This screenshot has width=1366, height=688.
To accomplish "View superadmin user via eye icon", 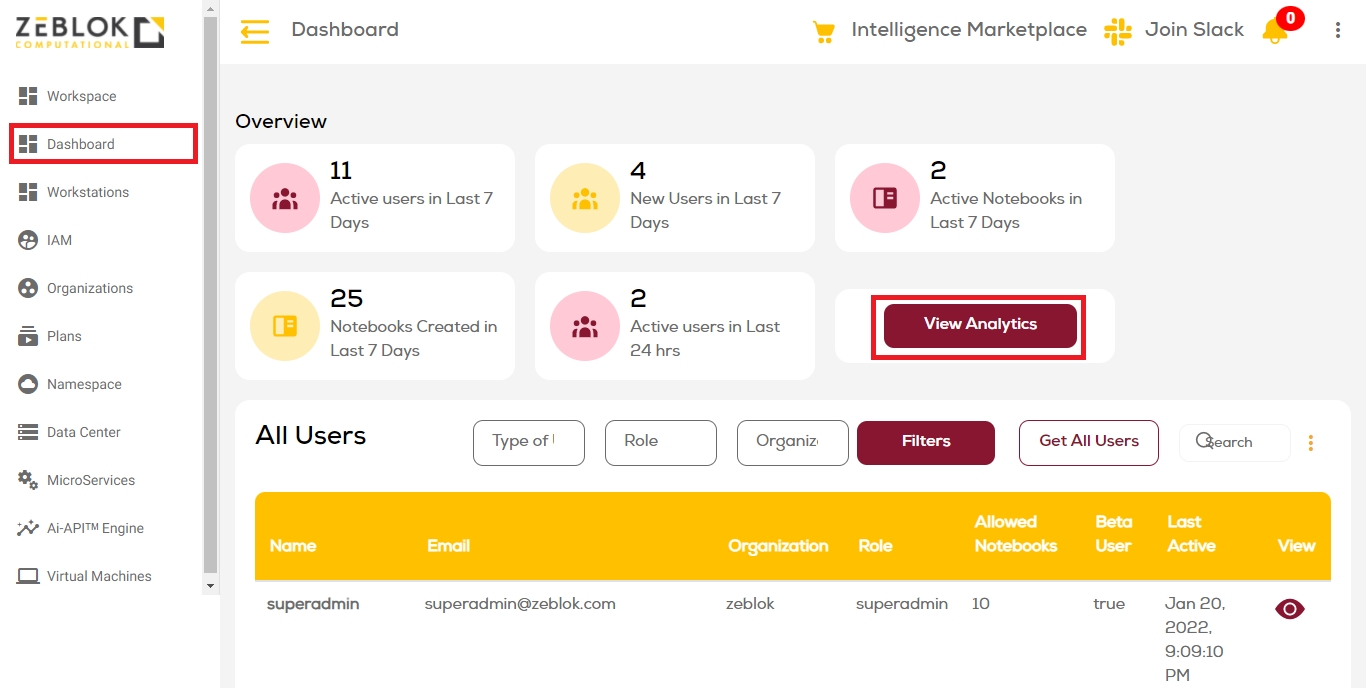I will click(1290, 609).
